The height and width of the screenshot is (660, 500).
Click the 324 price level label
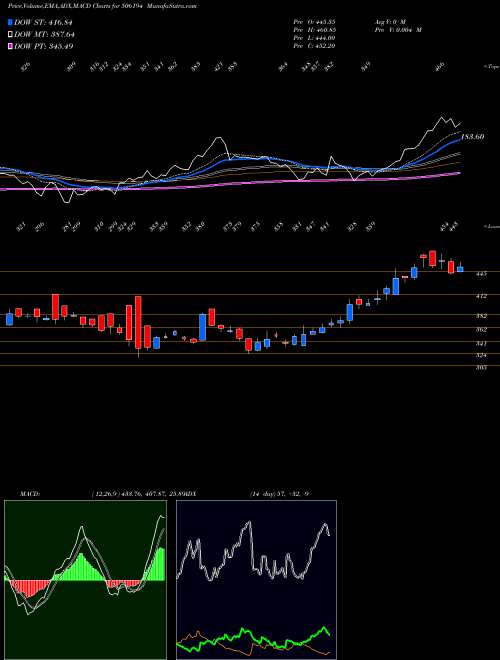pos(481,356)
